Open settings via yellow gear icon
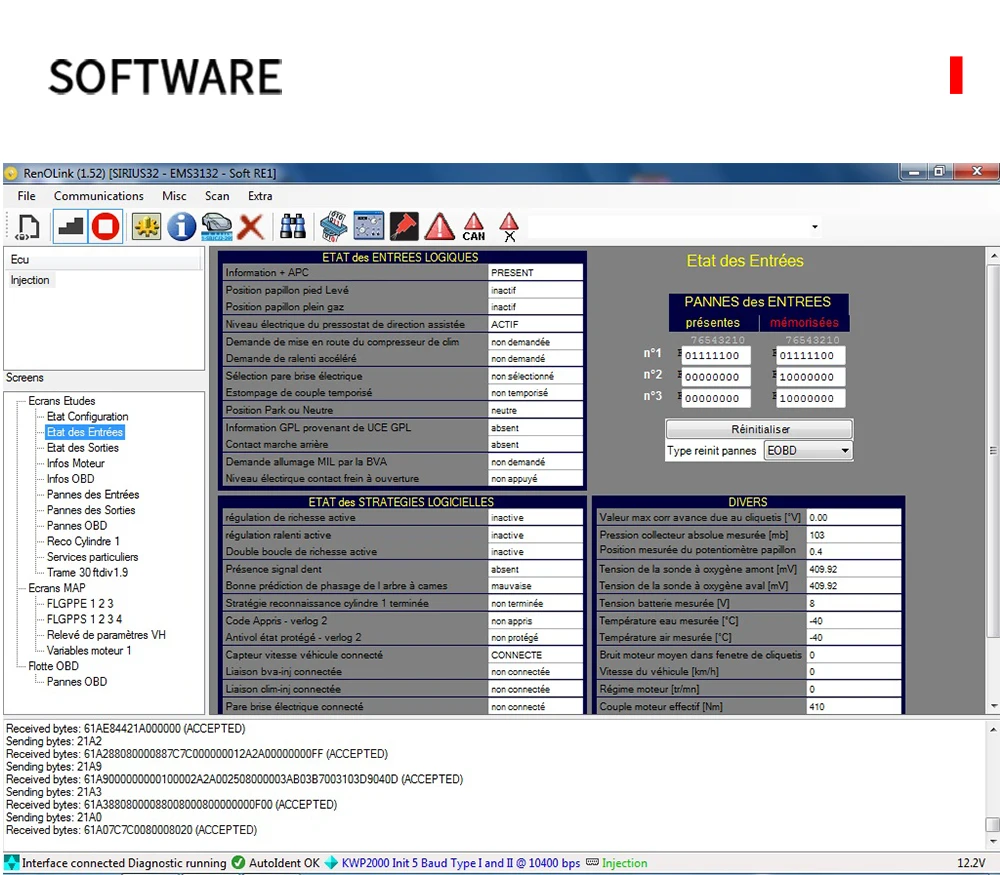 [146, 226]
